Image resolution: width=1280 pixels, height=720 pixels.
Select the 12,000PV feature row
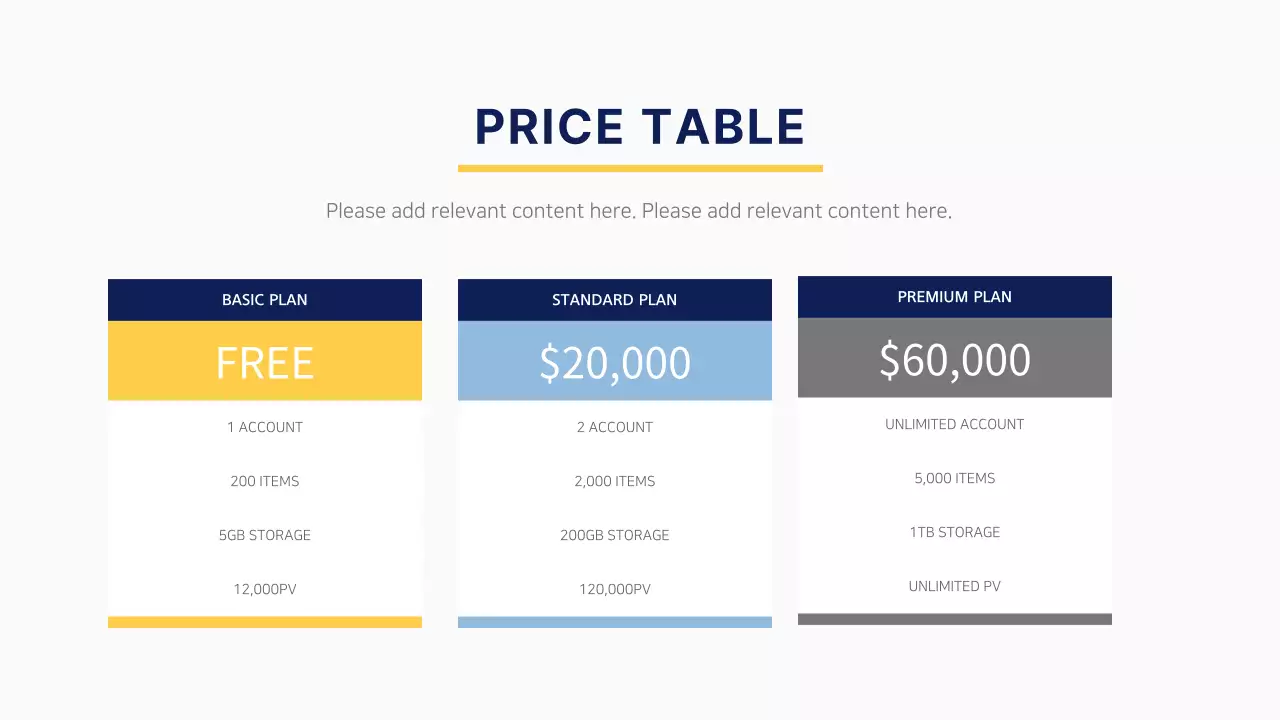click(265, 589)
